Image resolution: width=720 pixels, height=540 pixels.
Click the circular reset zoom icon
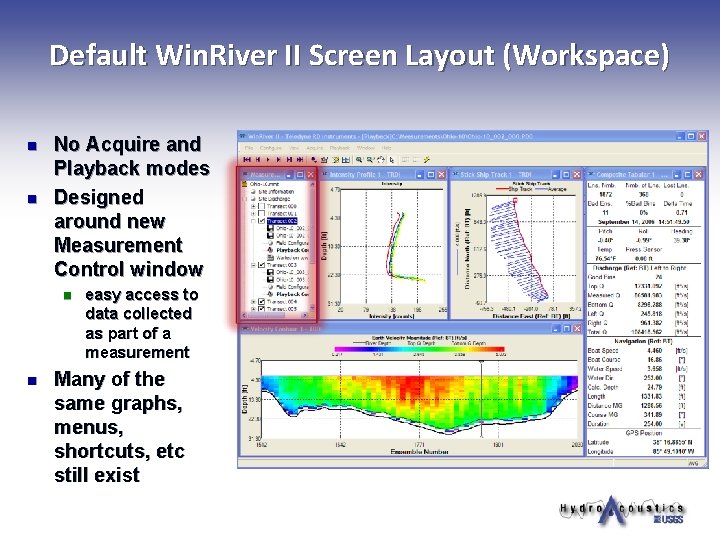click(381, 160)
